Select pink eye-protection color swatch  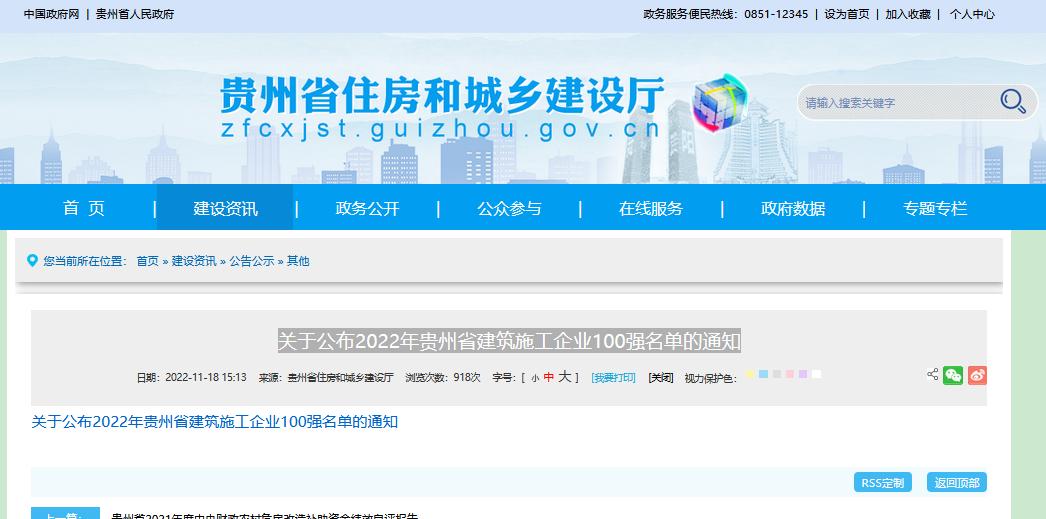(790, 374)
